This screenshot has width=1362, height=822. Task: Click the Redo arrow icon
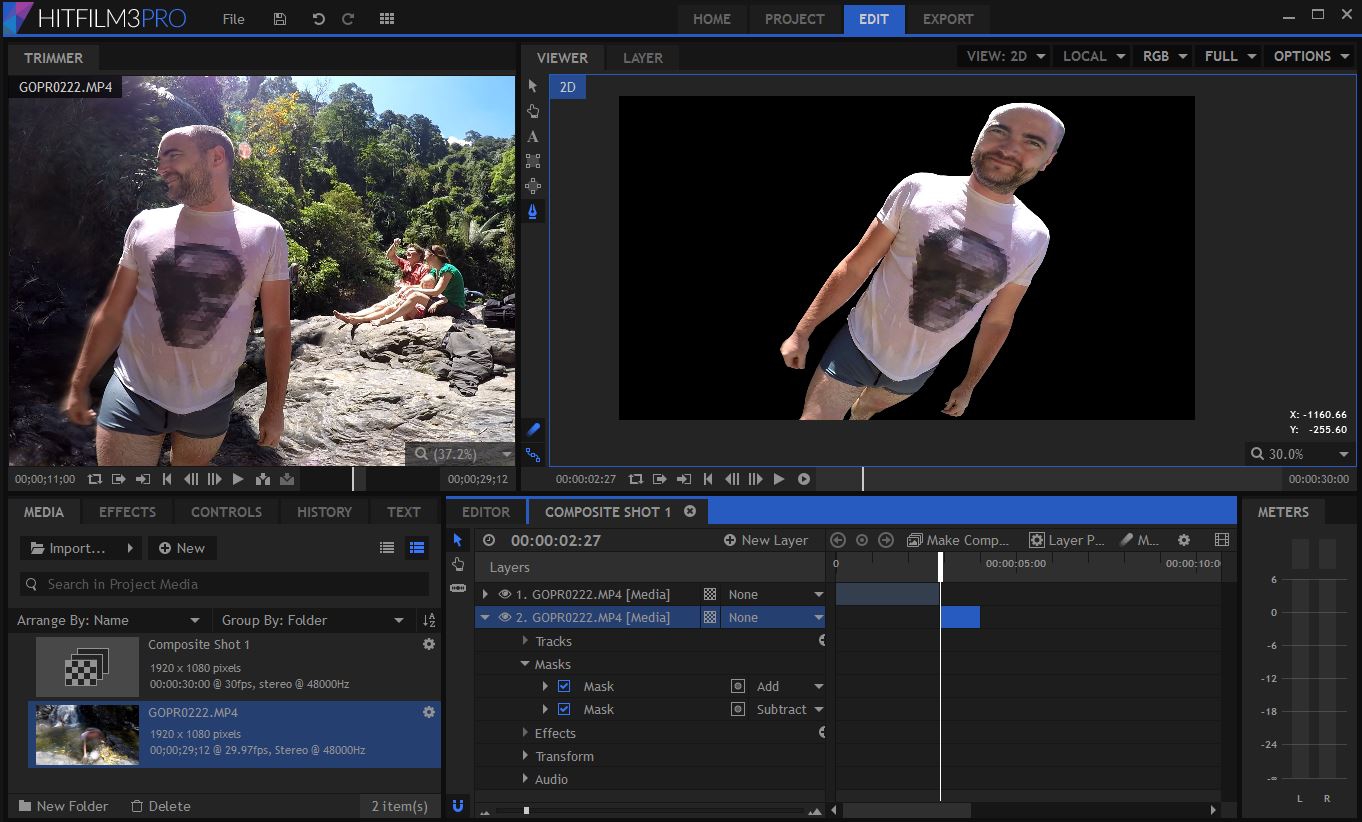coord(348,19)
